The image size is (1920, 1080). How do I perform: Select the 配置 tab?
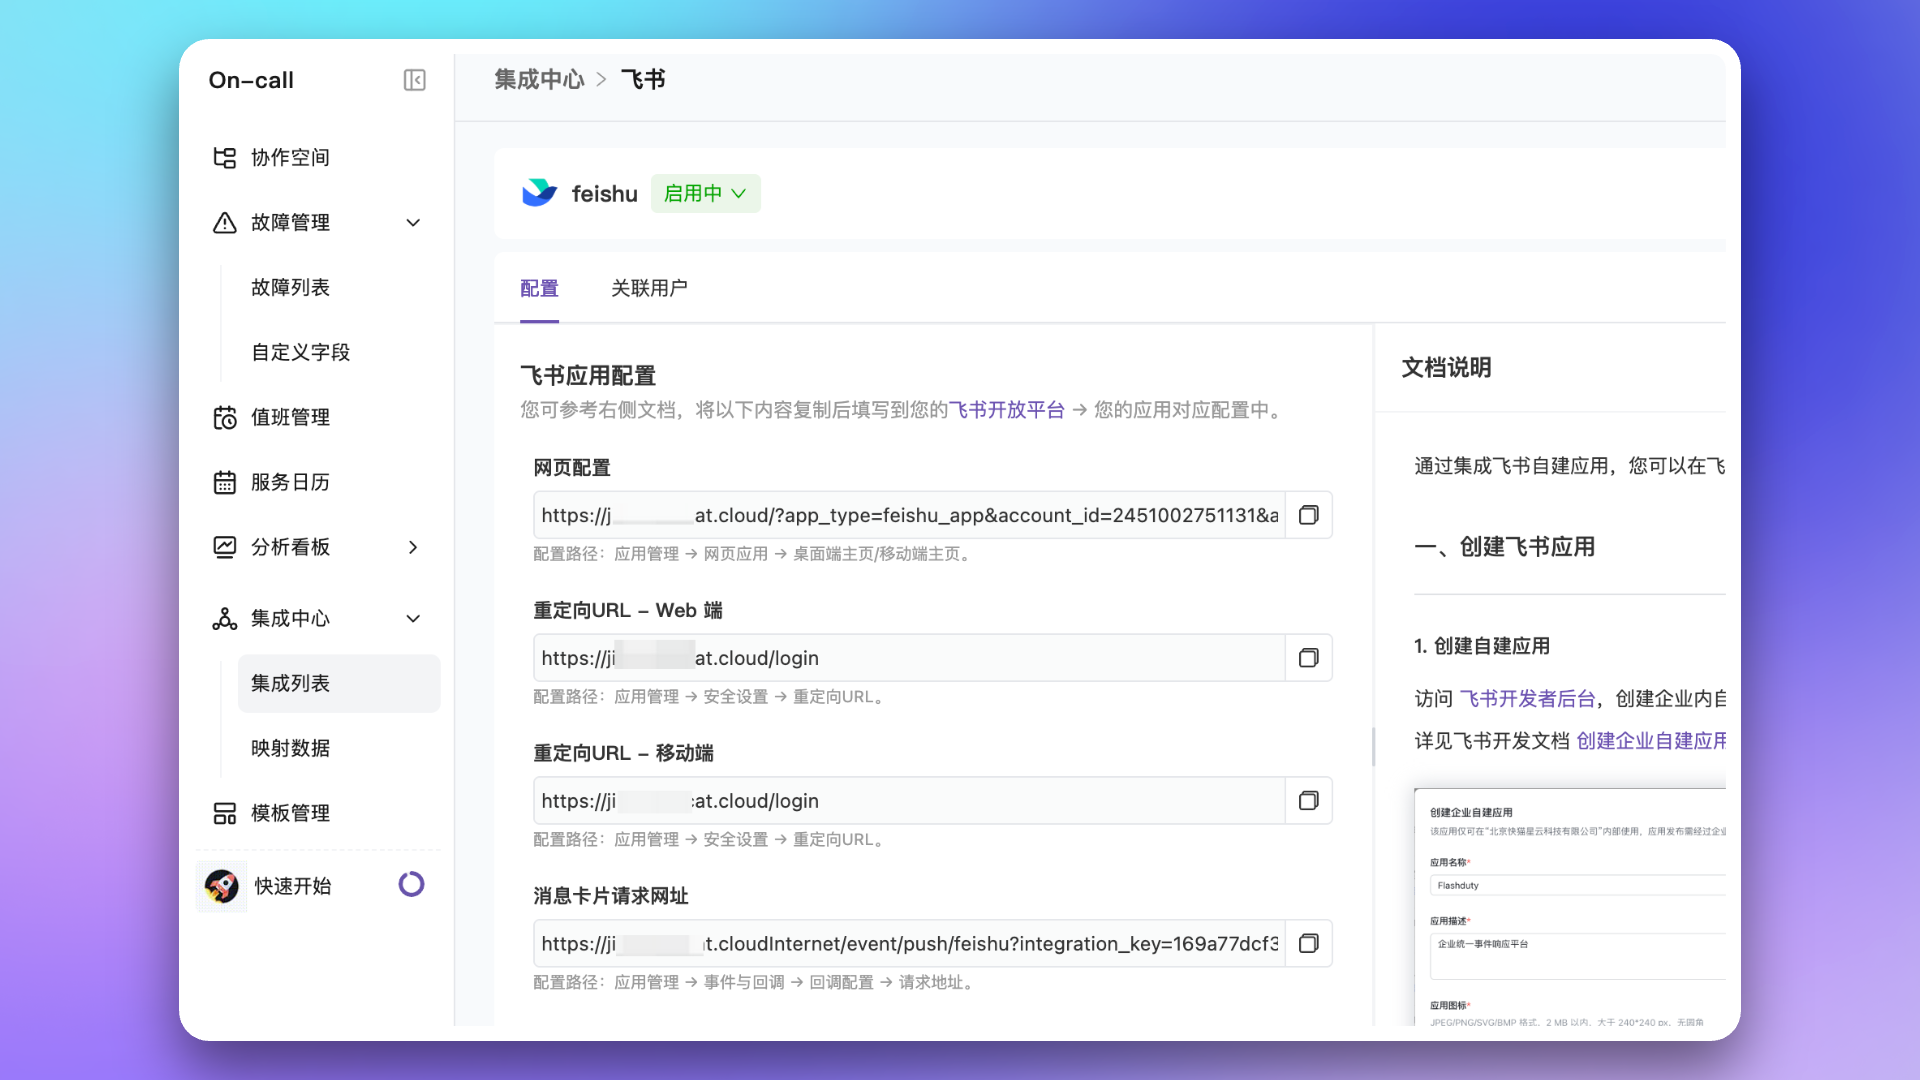[x=539, y=288]
